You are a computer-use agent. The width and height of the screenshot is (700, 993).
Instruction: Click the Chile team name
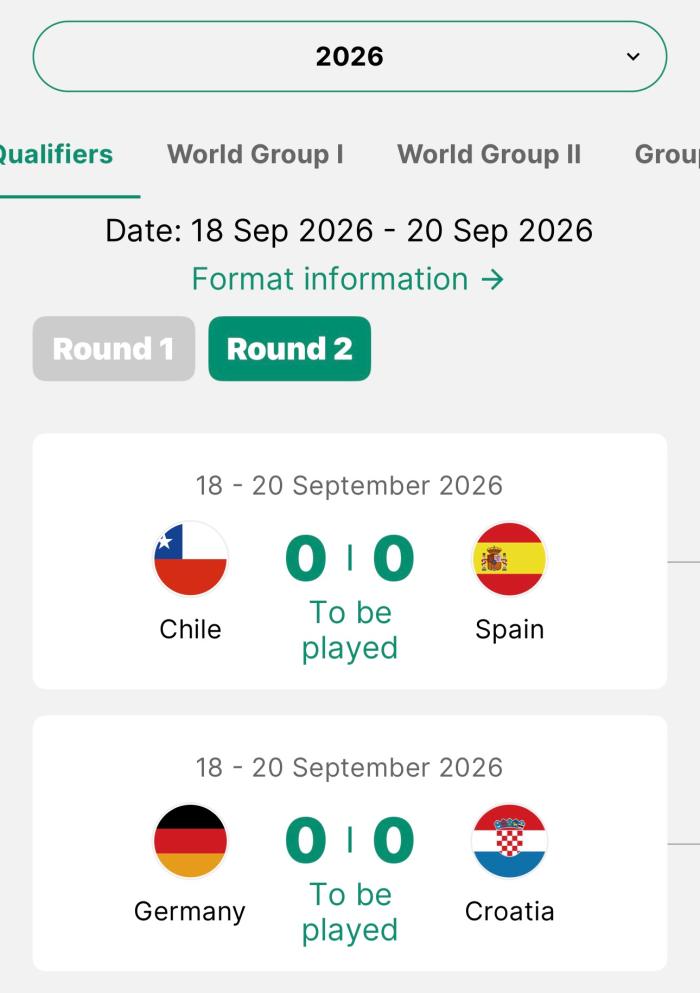pyautogui.click(x=190, y=629)
